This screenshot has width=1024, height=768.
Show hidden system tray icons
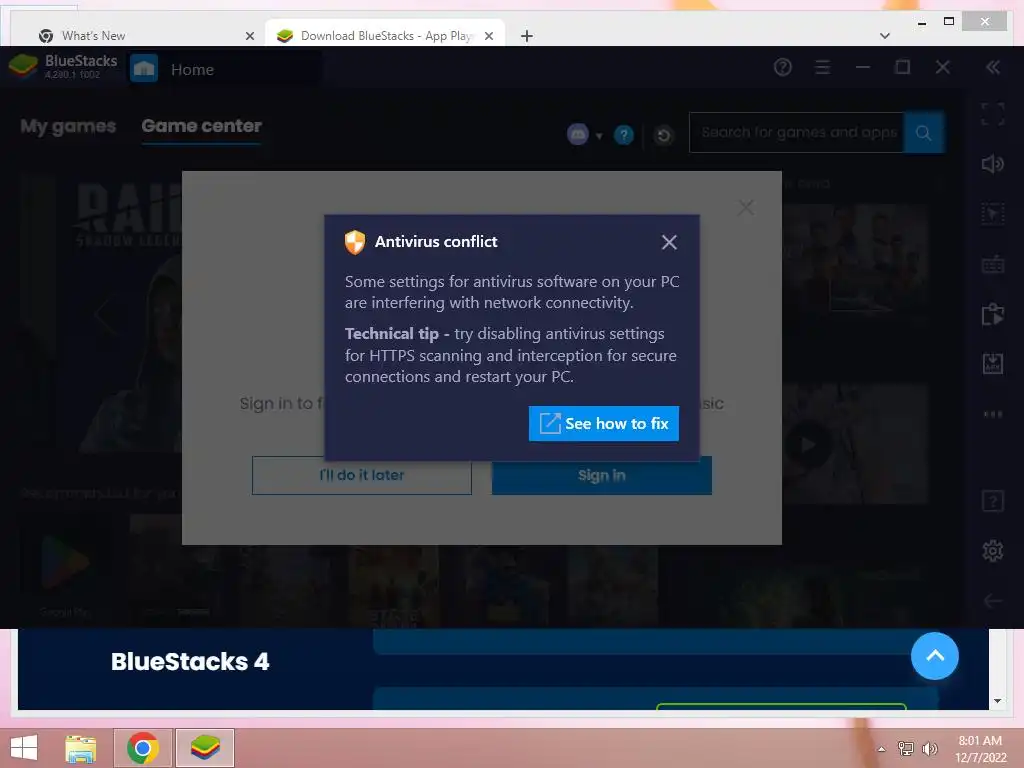point(881,749)
